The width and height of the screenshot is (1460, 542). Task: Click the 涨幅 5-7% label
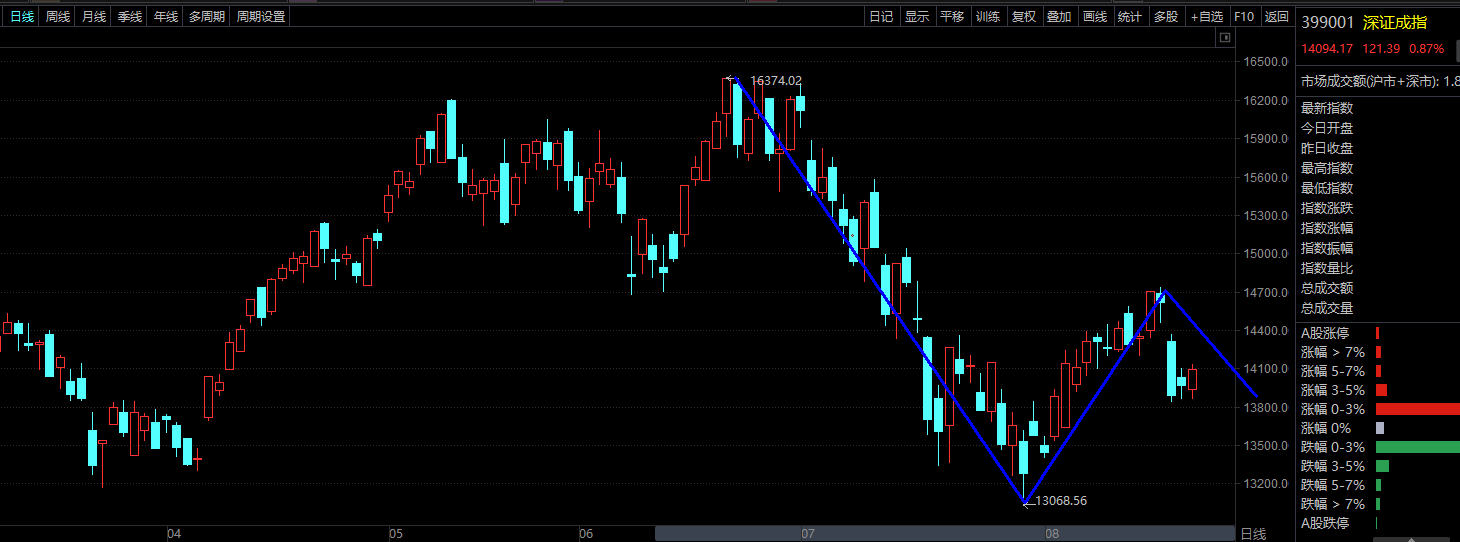1333,371
